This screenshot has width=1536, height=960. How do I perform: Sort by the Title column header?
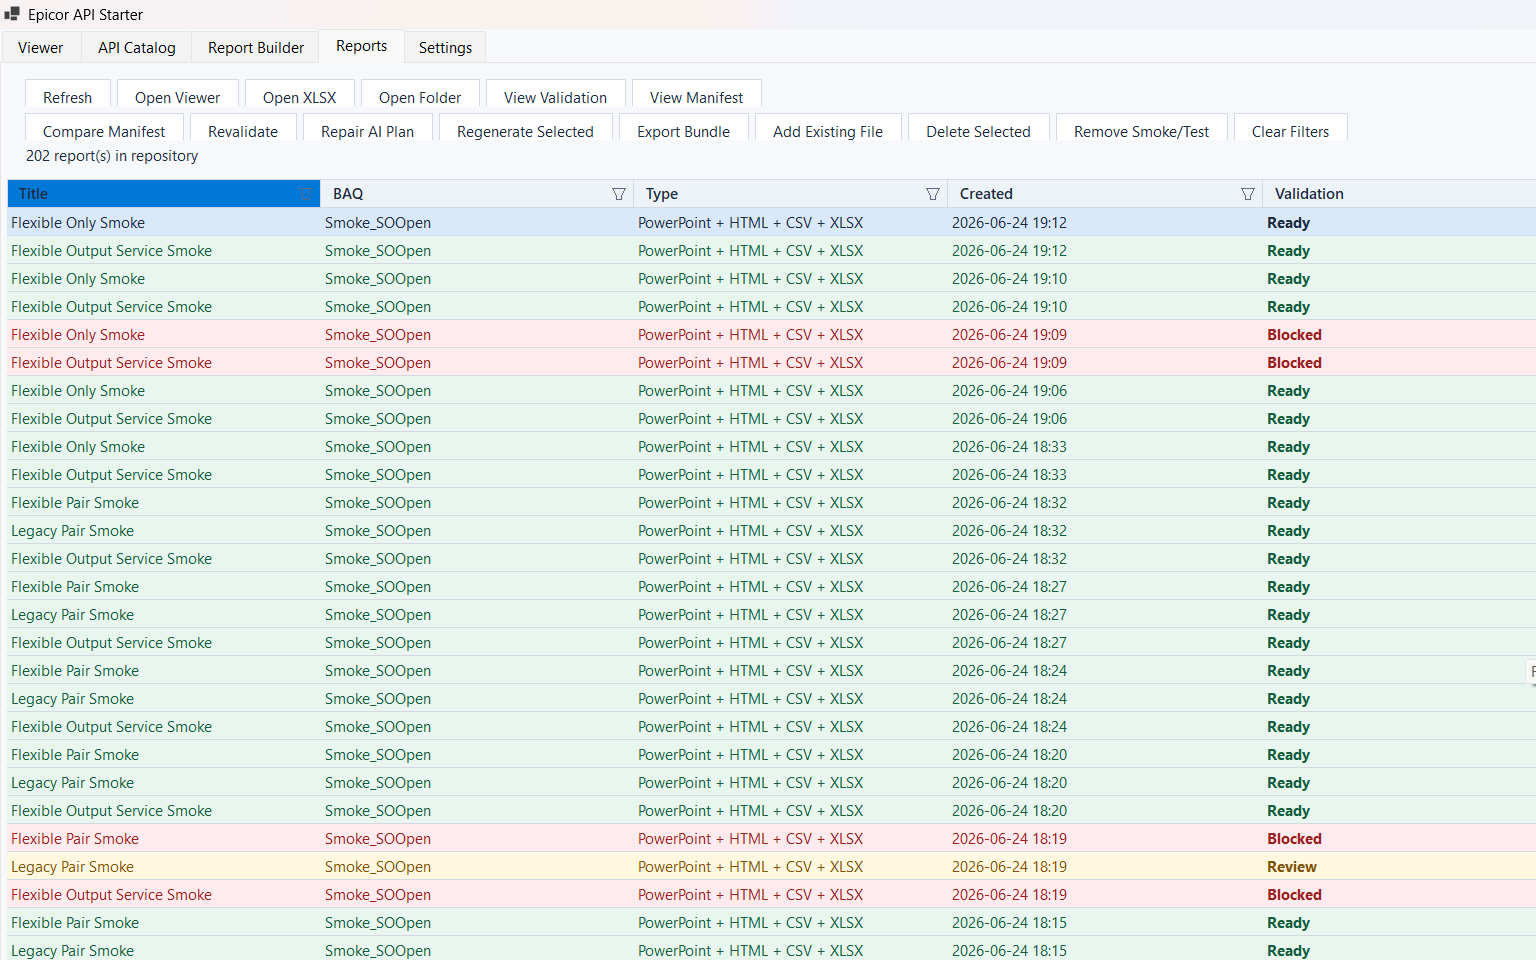point(164,194)
